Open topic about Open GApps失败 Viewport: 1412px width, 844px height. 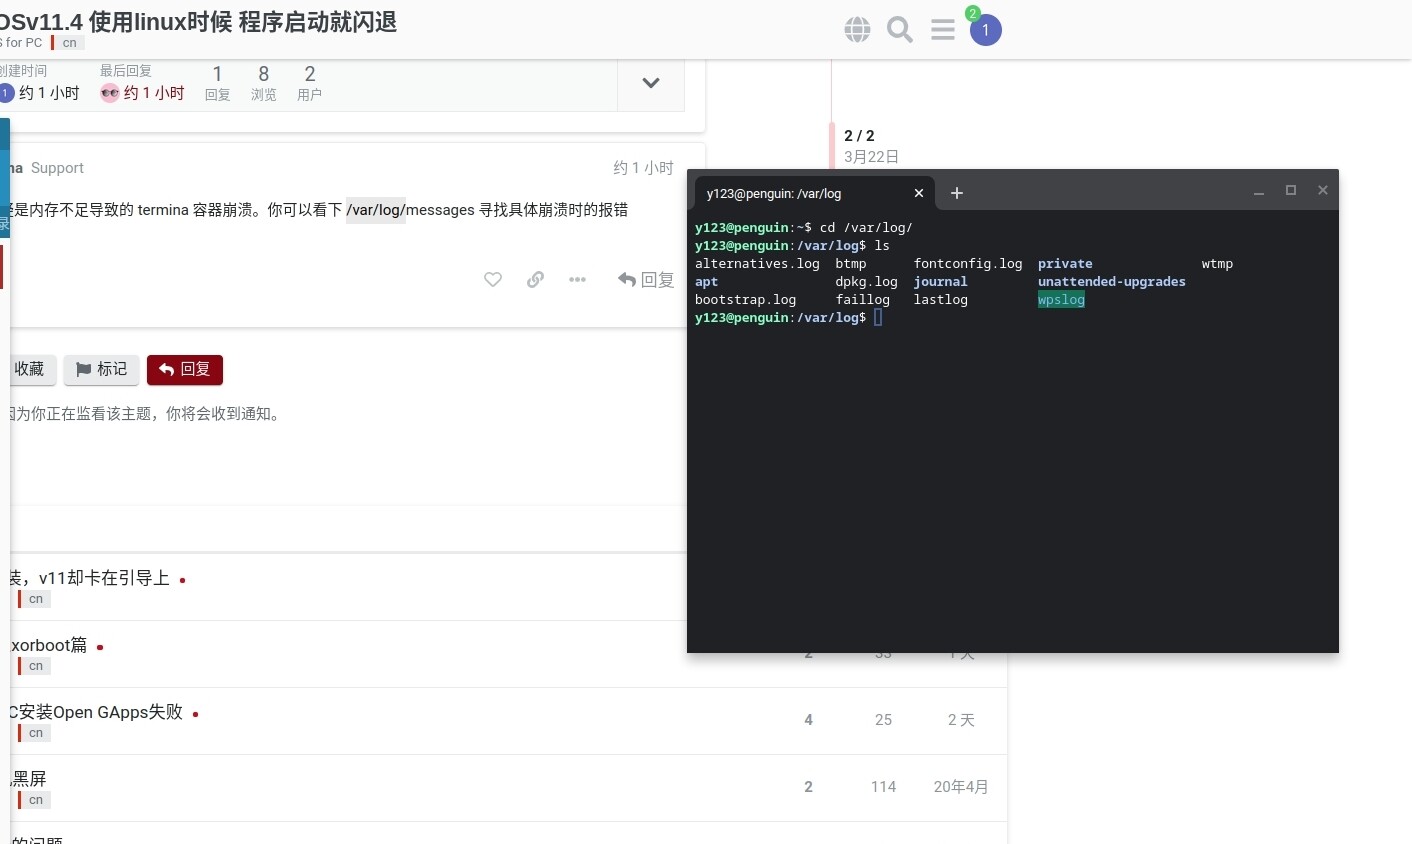[x=96, y=712]
